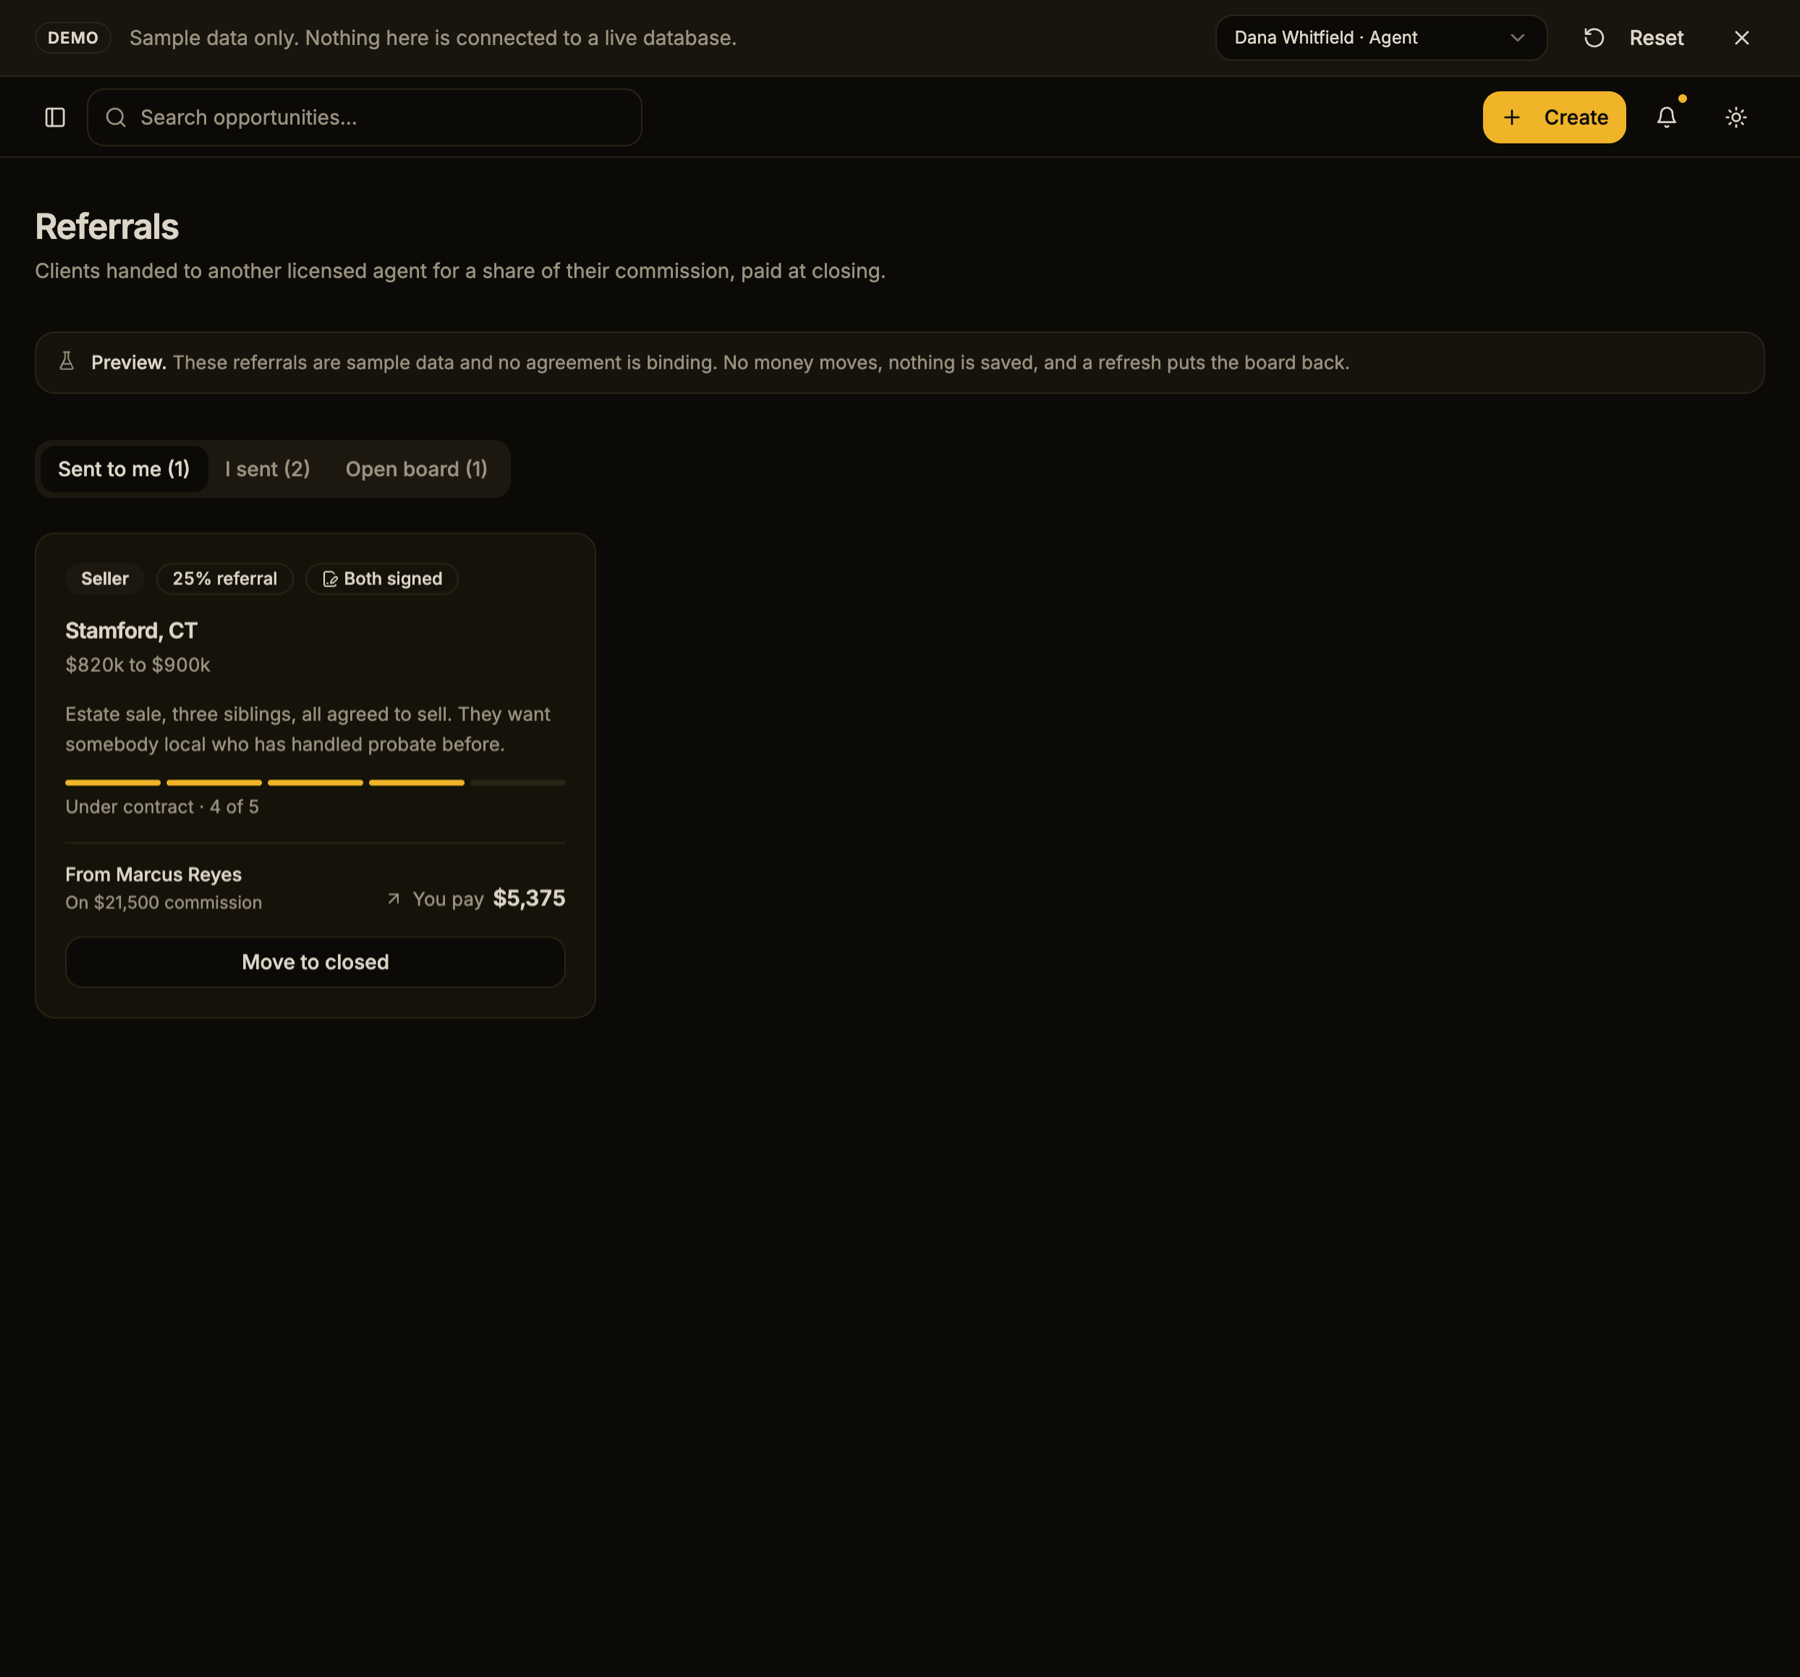Click the Seller tag
The width and height of the screenshot is (1800, 1677).
(105, 579)
